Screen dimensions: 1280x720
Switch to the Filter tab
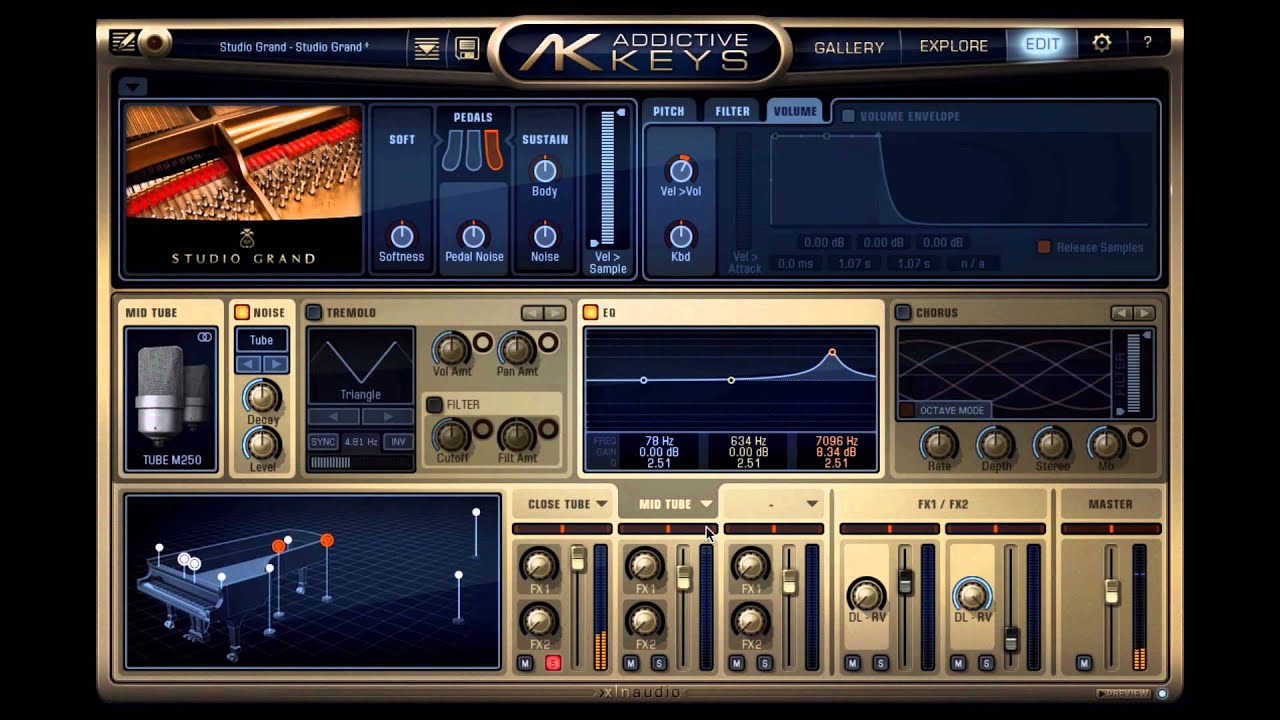(732, 111)
